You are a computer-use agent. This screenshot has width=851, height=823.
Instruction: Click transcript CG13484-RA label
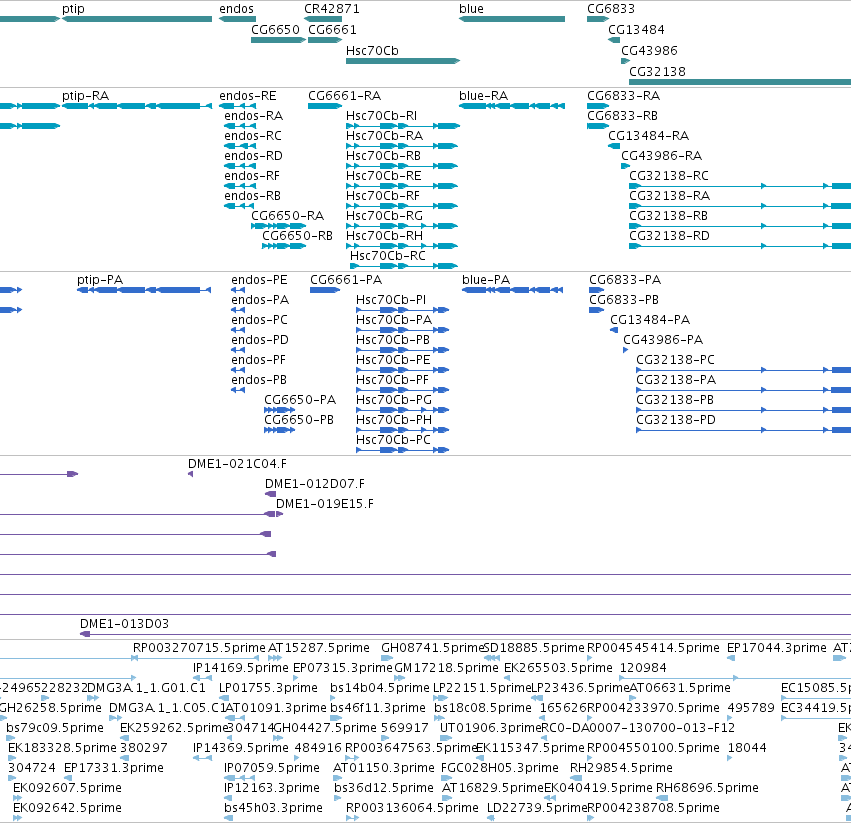649,136
